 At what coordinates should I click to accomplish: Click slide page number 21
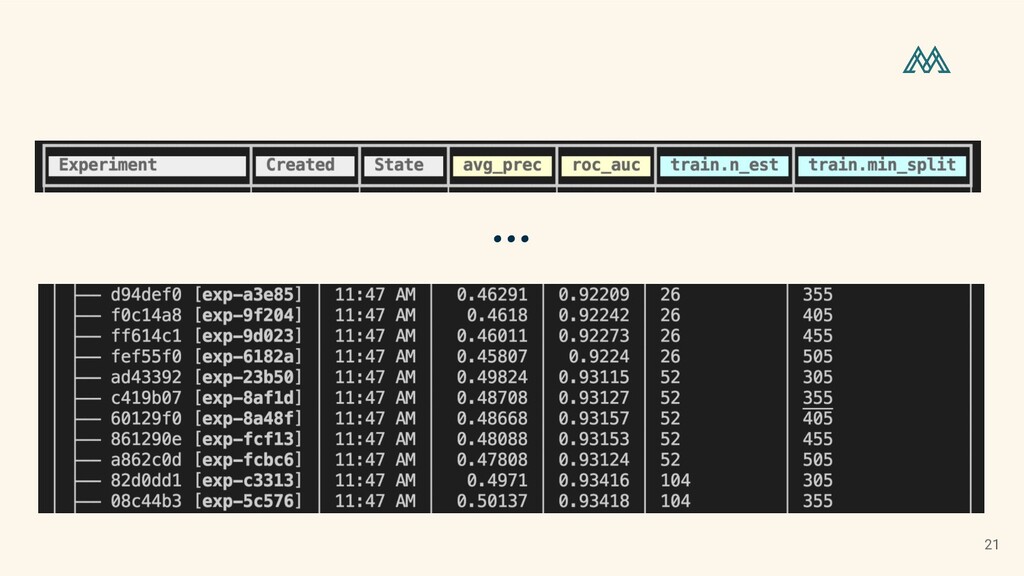991,545
